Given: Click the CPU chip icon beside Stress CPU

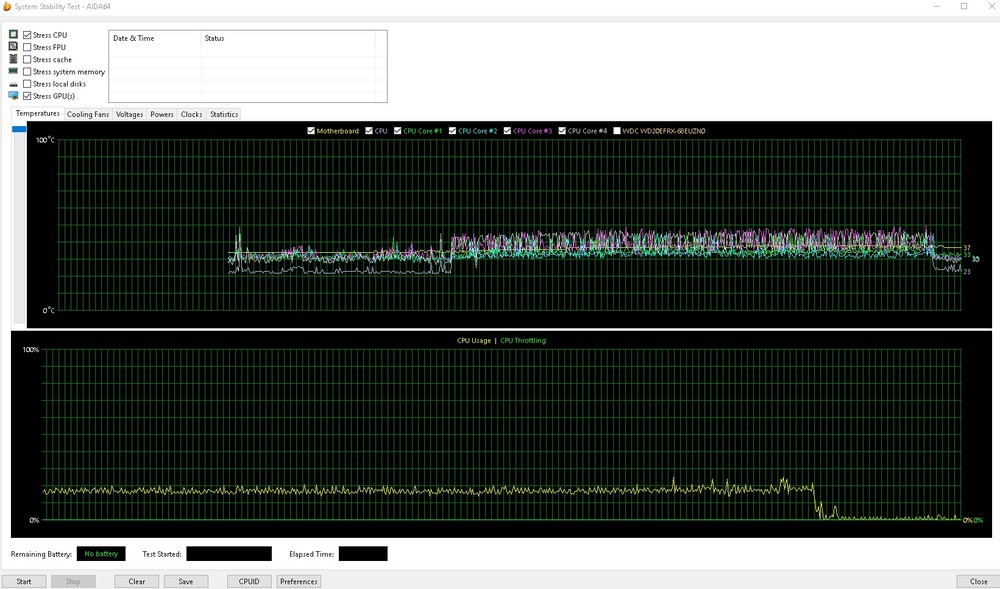Looking at the screenshot, I should coord(13,35).
